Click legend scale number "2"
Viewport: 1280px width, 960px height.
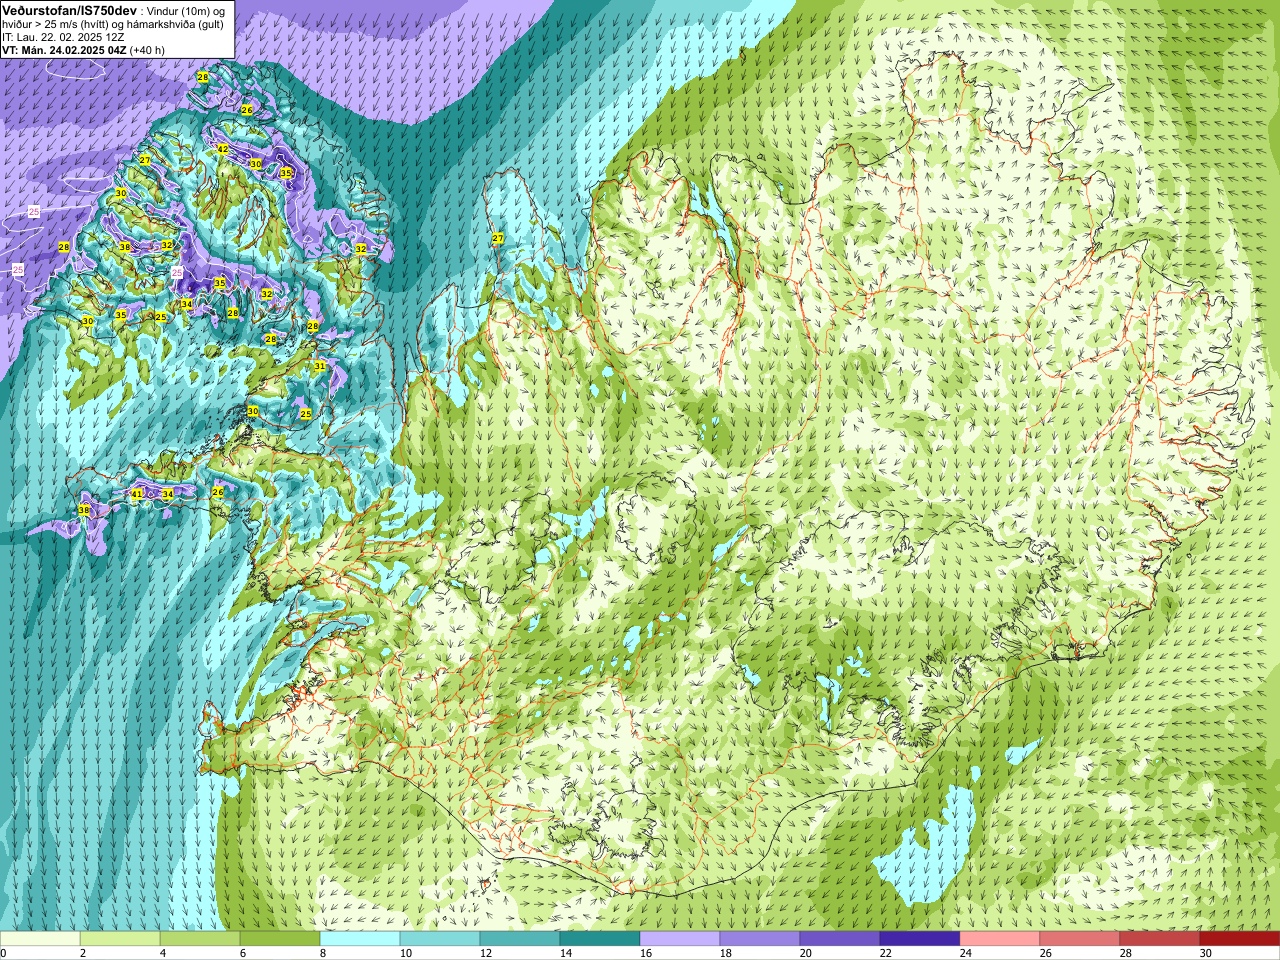tap(84, 953)
